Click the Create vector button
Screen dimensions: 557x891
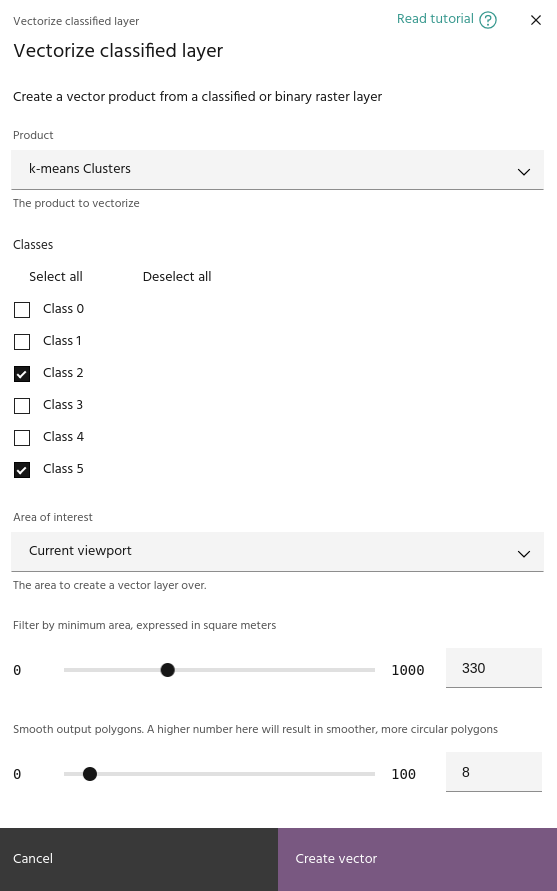[417, 859]
